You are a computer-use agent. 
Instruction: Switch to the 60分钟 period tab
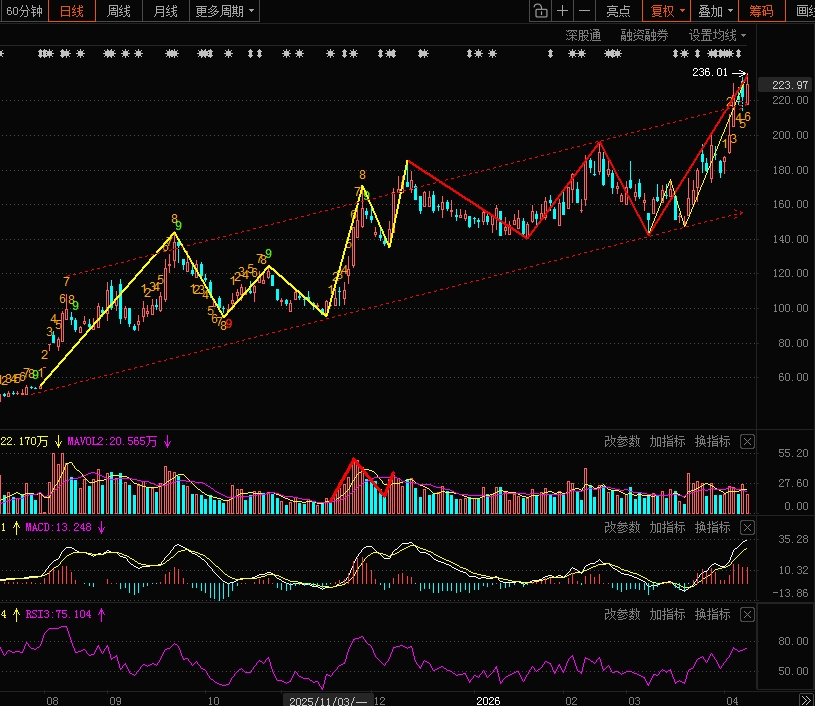pos(24,10)
